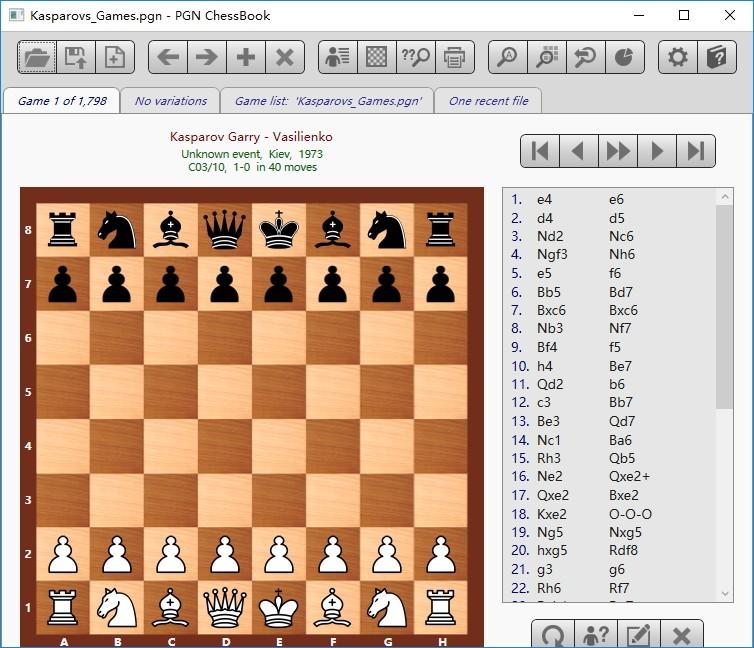Open the Game list 'Kasparovs_Games.pgn' tab

328,101
